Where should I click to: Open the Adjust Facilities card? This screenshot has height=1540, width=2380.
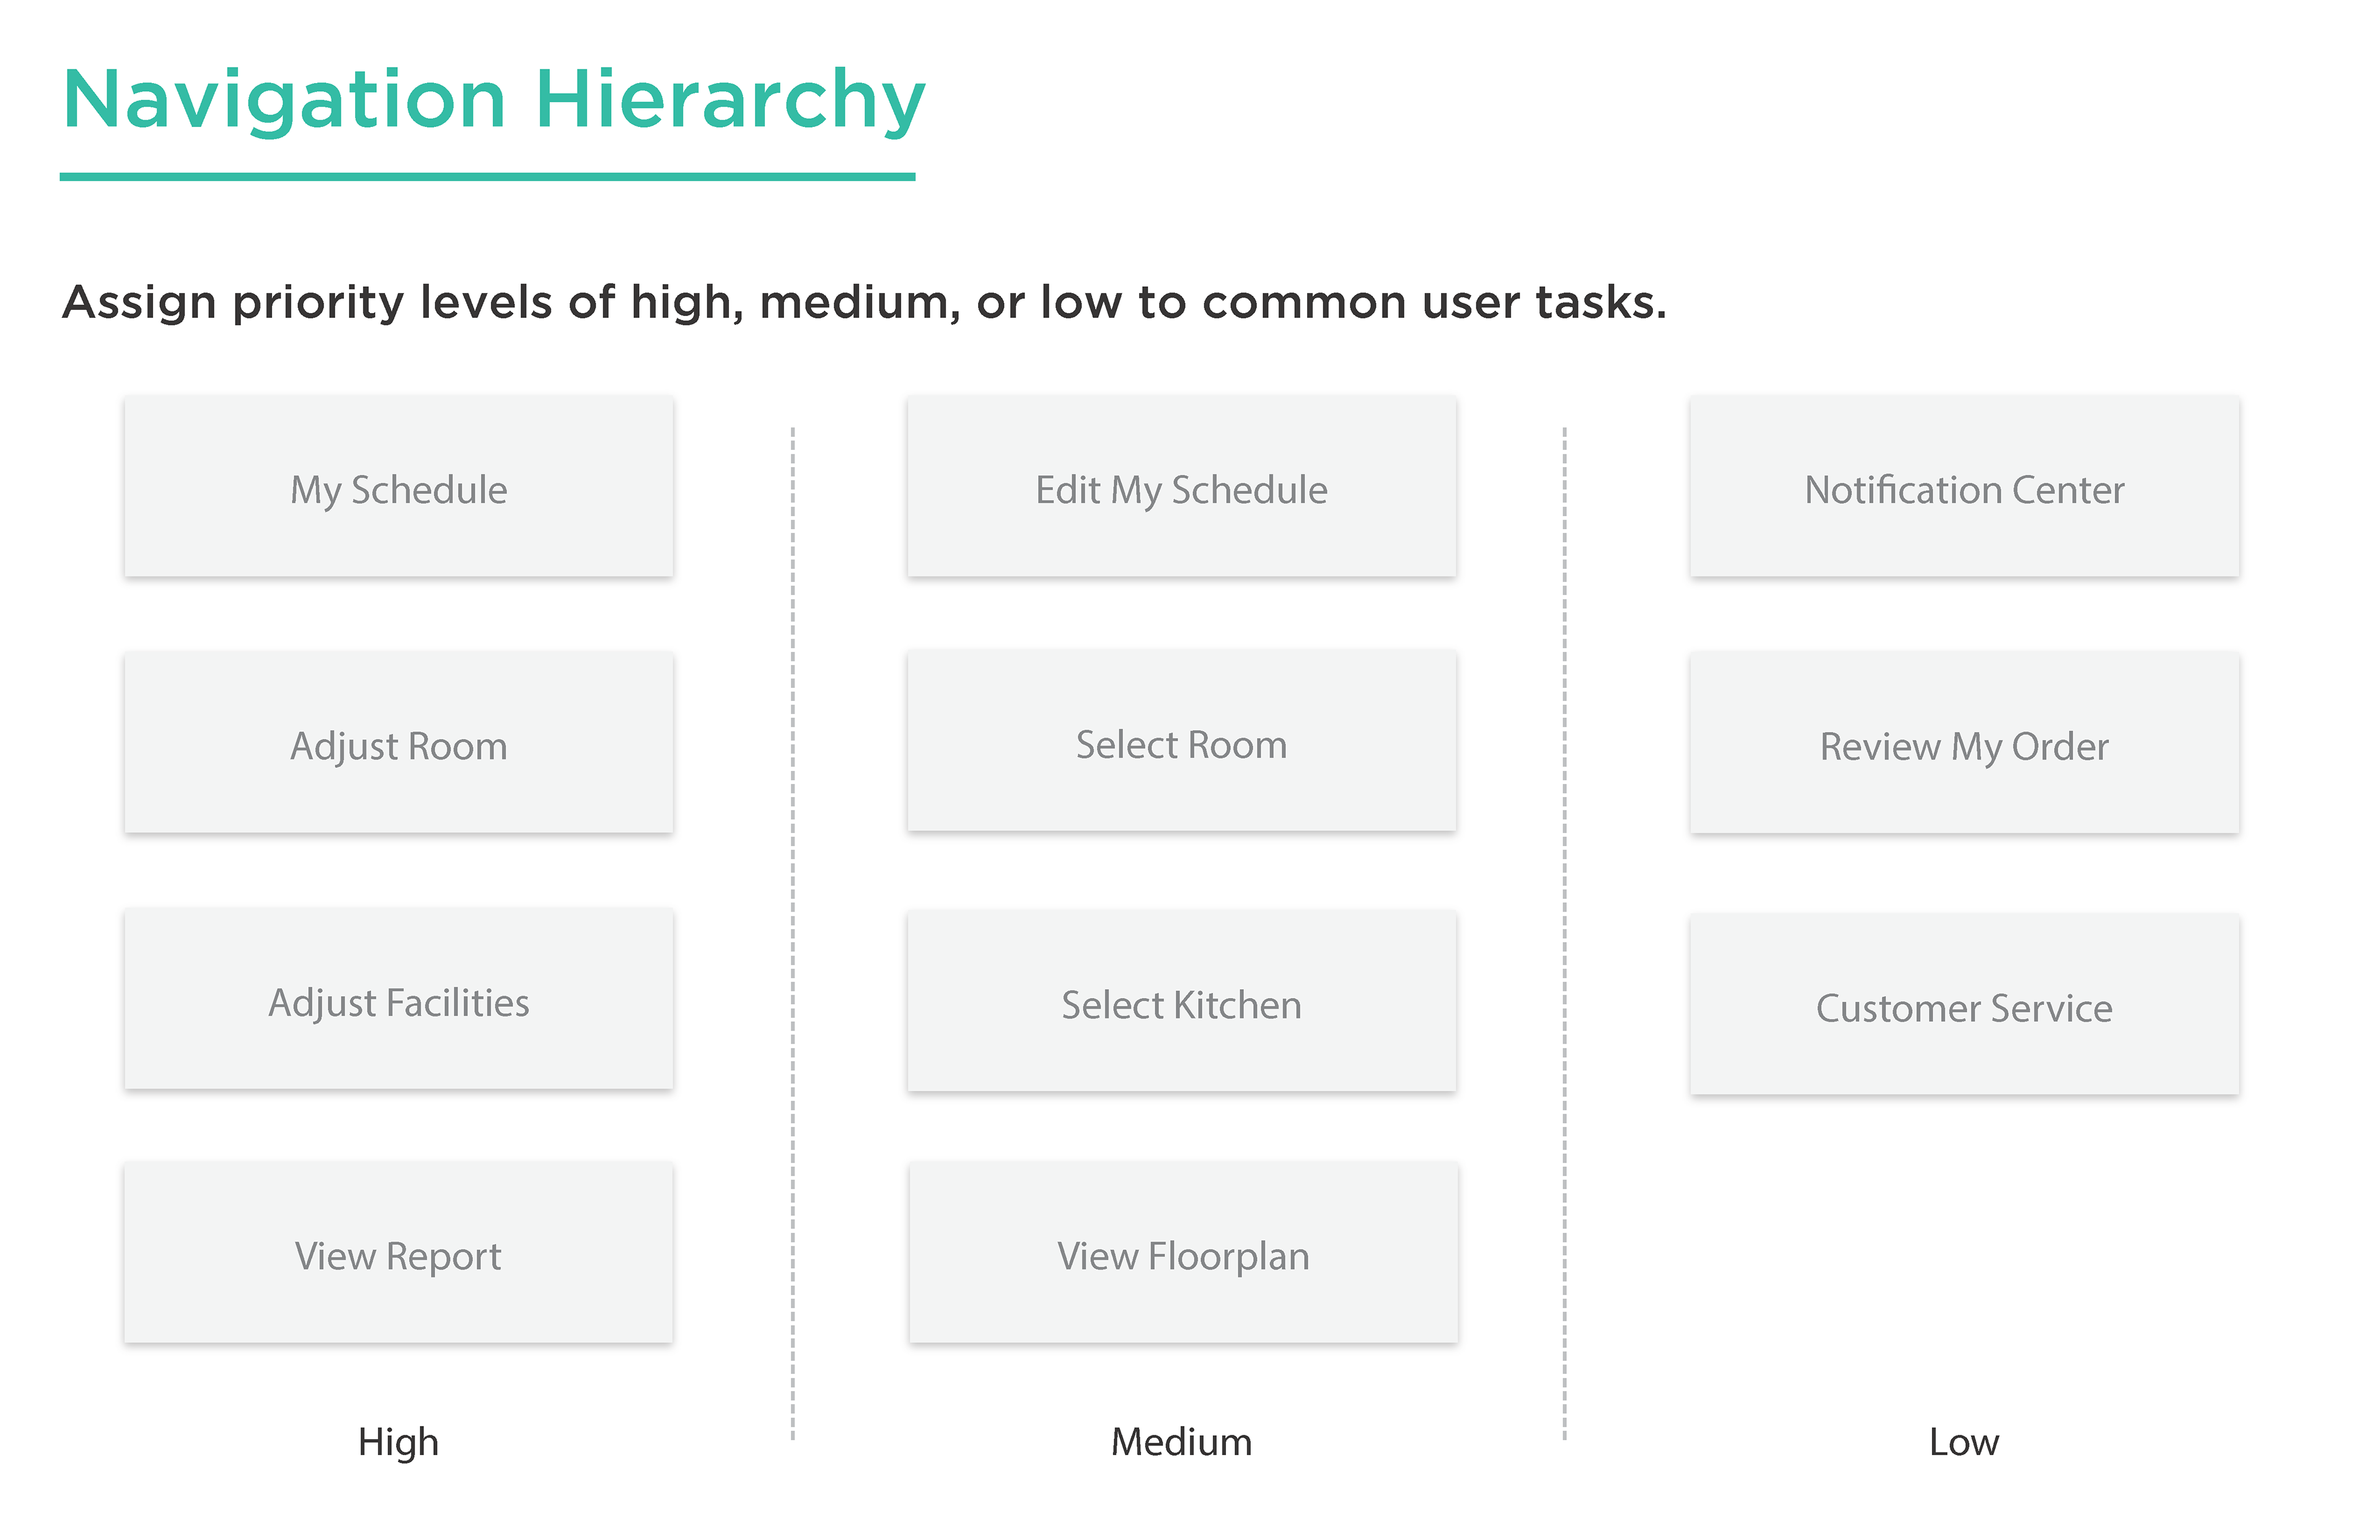(398, 998)
